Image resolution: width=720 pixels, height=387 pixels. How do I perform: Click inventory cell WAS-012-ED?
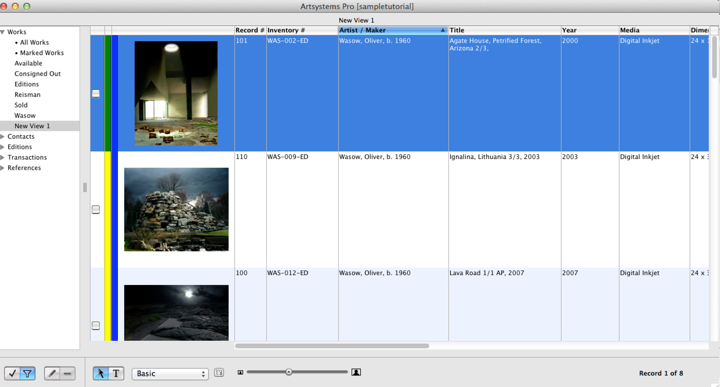[x=288, y=273]
